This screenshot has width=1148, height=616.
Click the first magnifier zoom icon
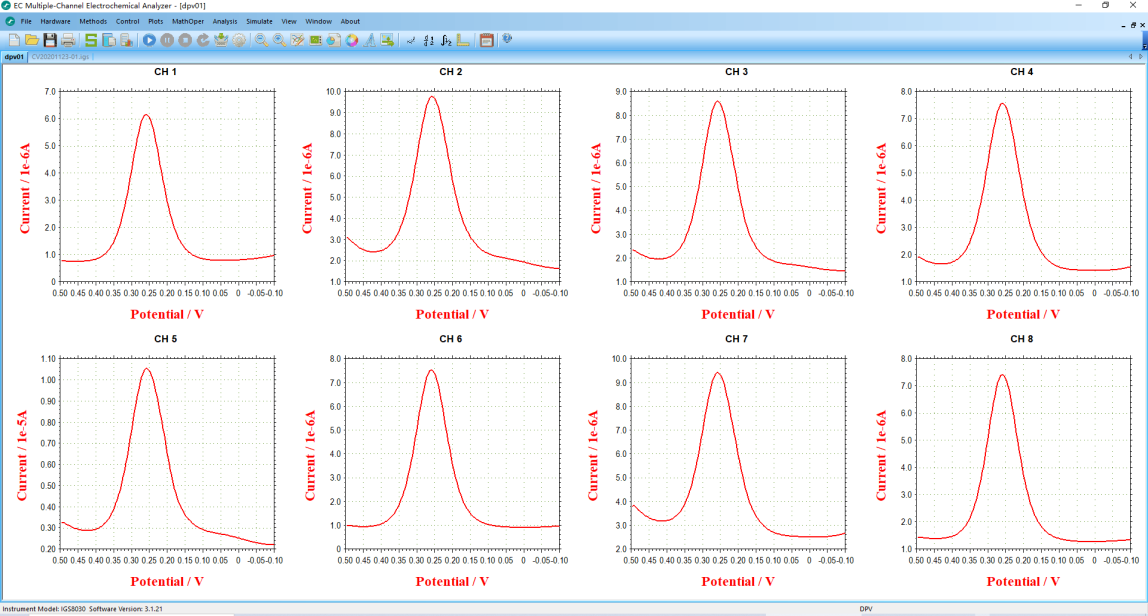pos(261,40)
